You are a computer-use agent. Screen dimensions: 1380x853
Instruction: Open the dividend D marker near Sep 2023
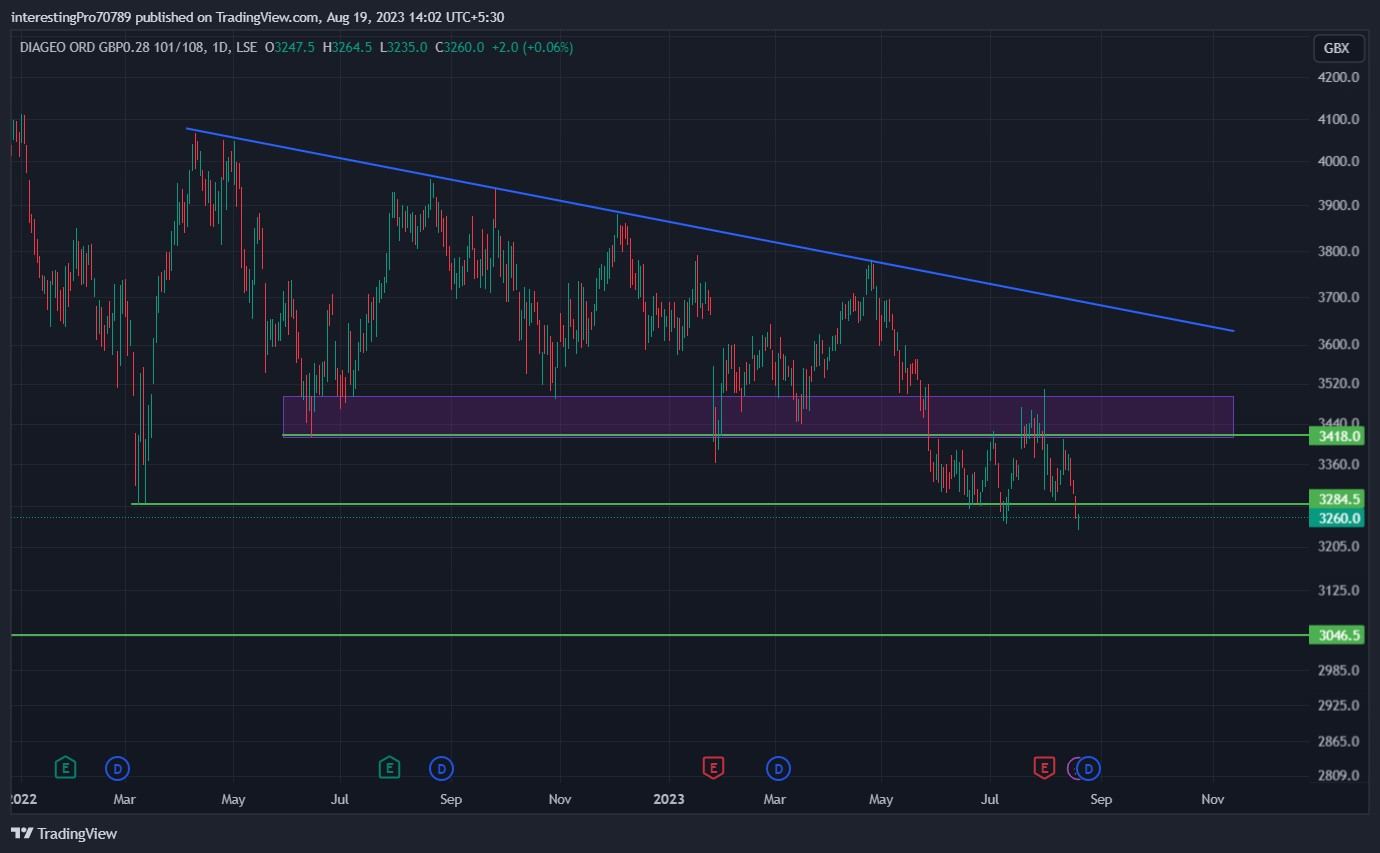[1090, 768]
